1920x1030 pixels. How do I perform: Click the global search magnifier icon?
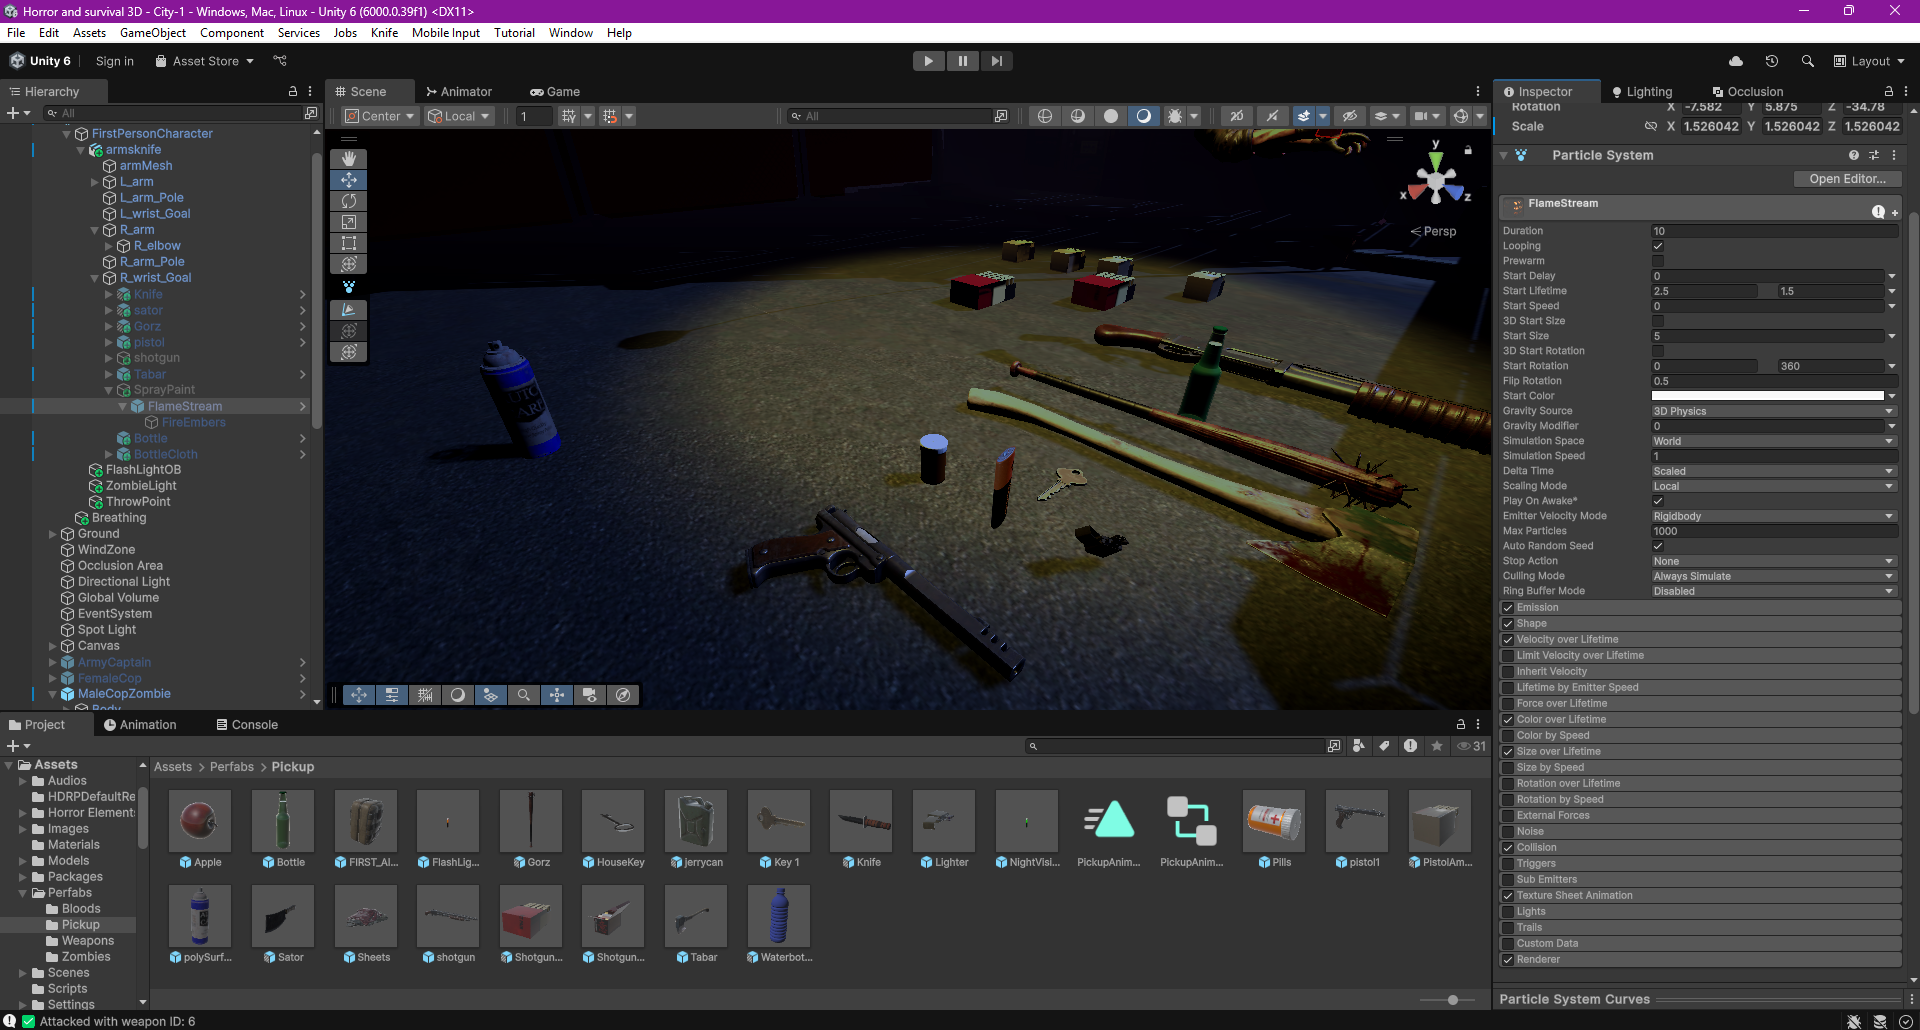tap(1807, 61)
